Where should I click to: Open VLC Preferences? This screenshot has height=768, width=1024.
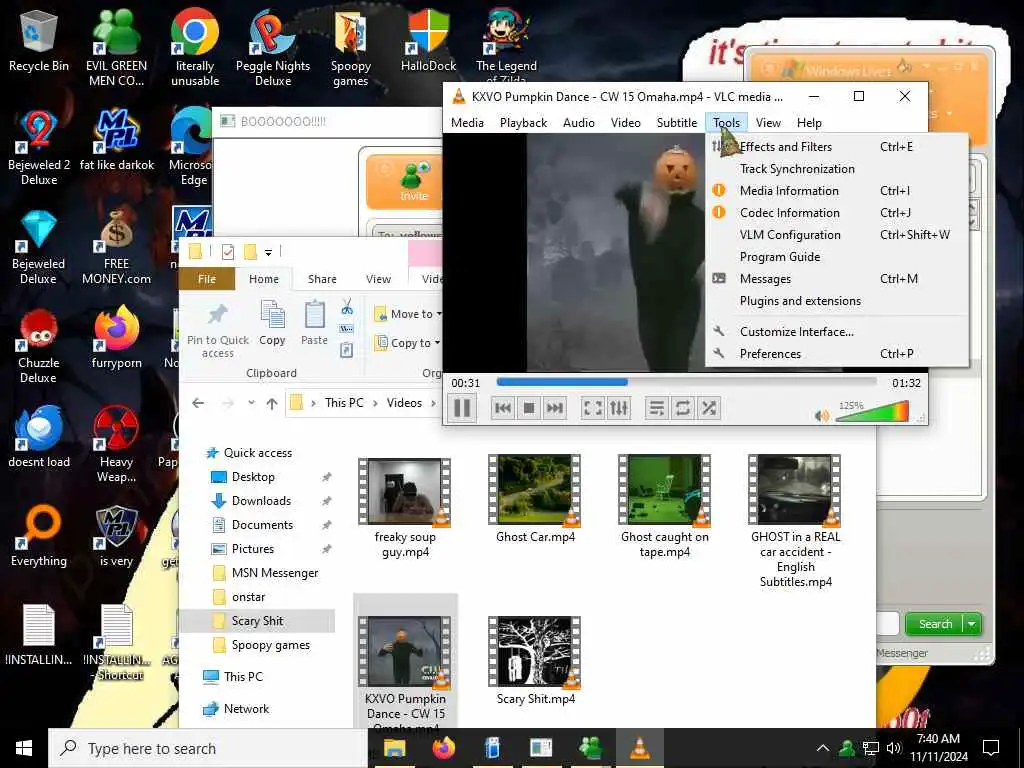[x=837, y=354]
